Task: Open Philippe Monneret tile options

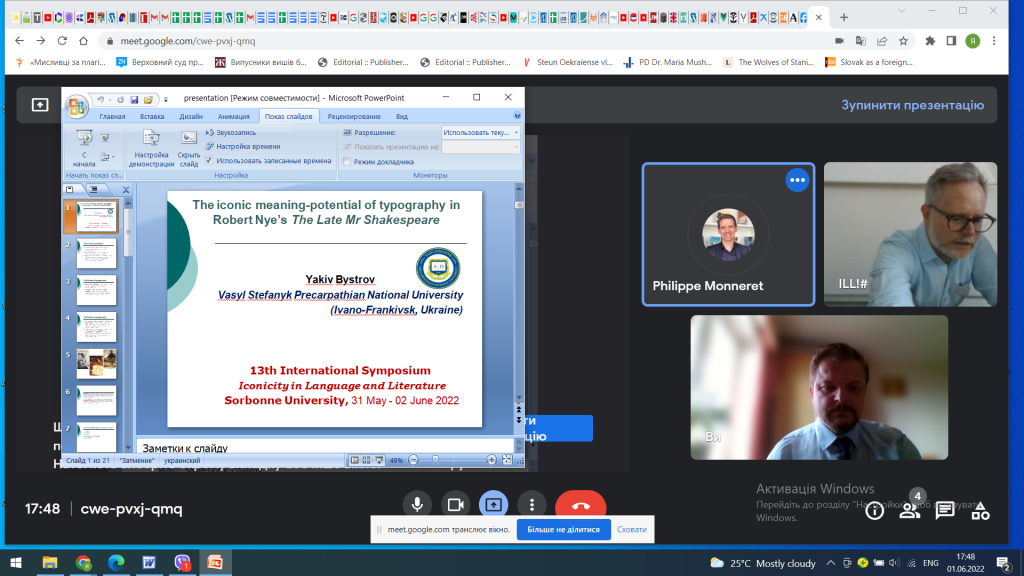Action: [797, 180]
